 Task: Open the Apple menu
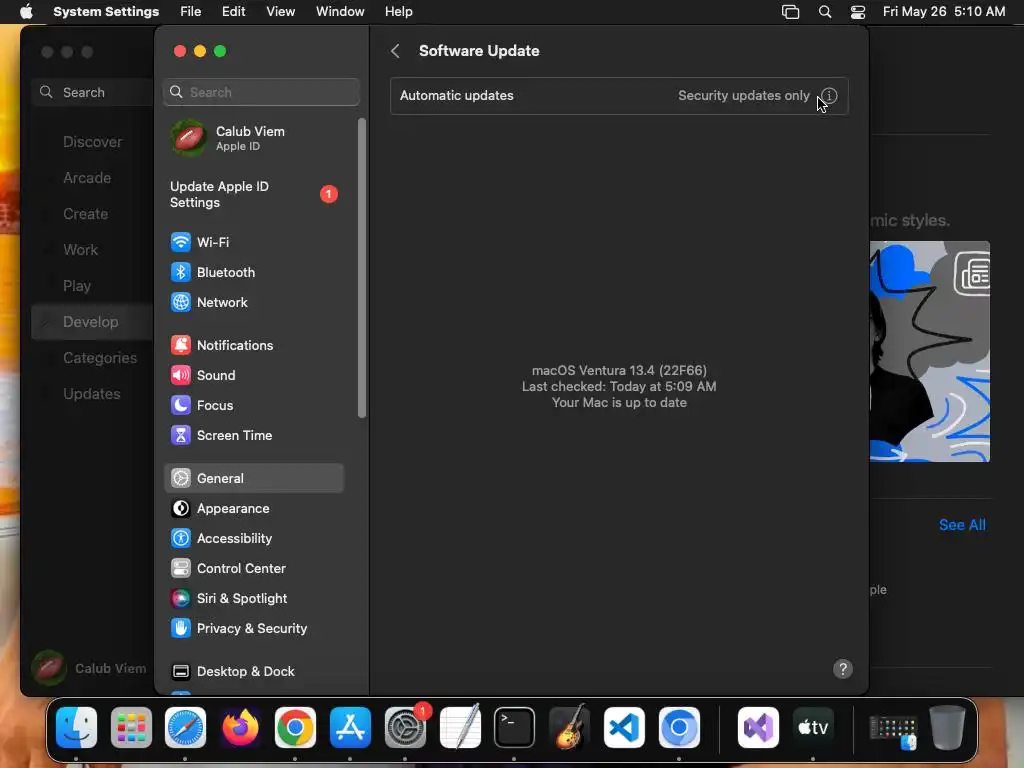pyautogui.click(x=26, y=12)
